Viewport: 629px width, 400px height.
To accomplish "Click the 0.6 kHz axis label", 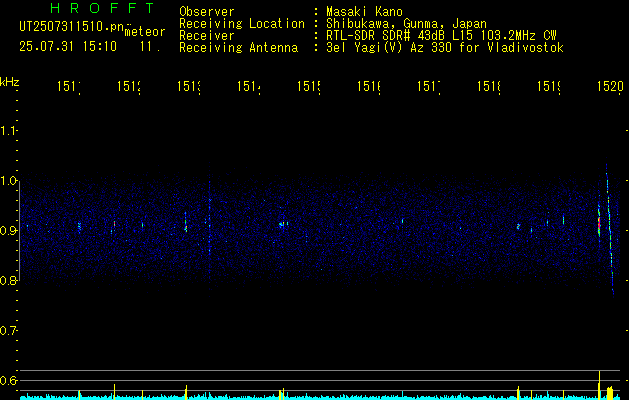I will coord(8,380).
